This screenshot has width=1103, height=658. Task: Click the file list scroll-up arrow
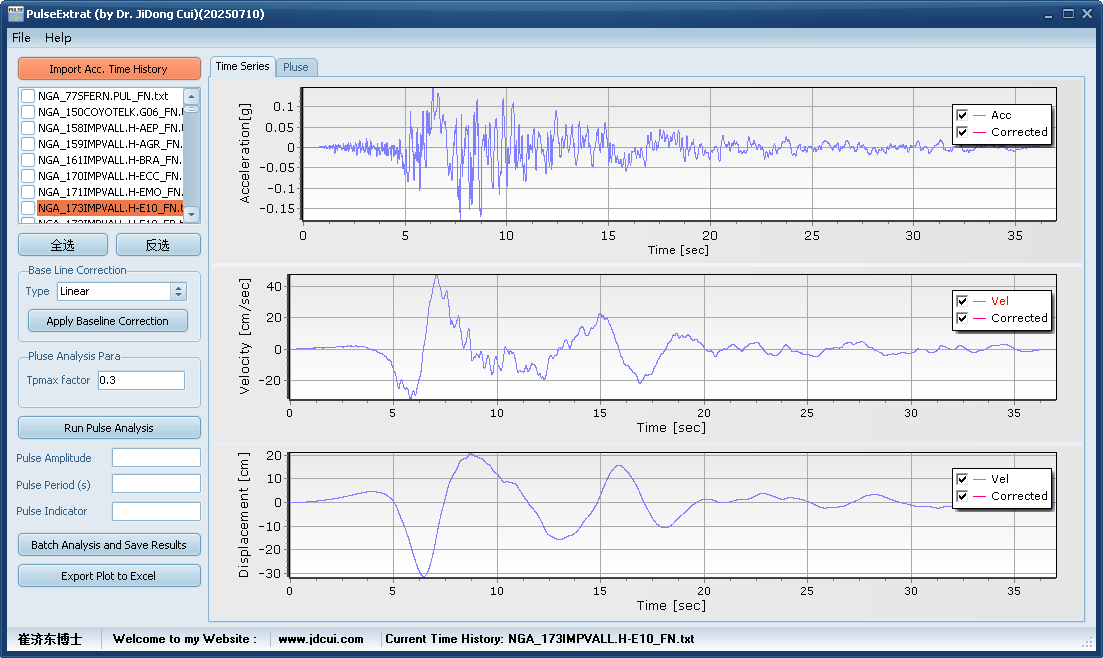click(x=192, y=97)
